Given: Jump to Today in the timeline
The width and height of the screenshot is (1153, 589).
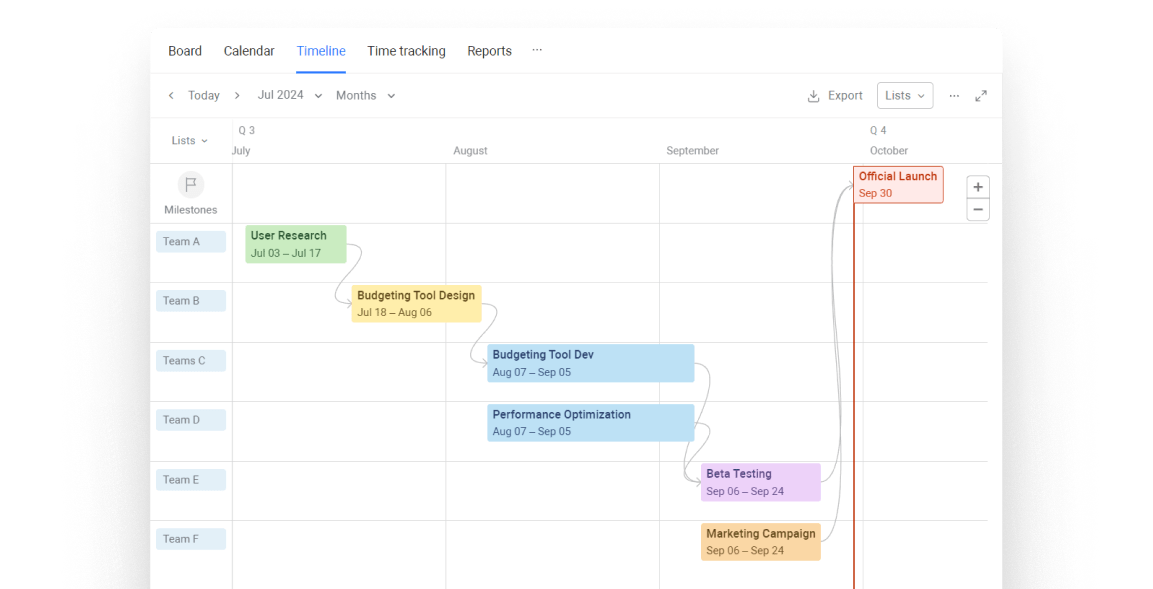Looking at the screenshot, I should point(204,96).
